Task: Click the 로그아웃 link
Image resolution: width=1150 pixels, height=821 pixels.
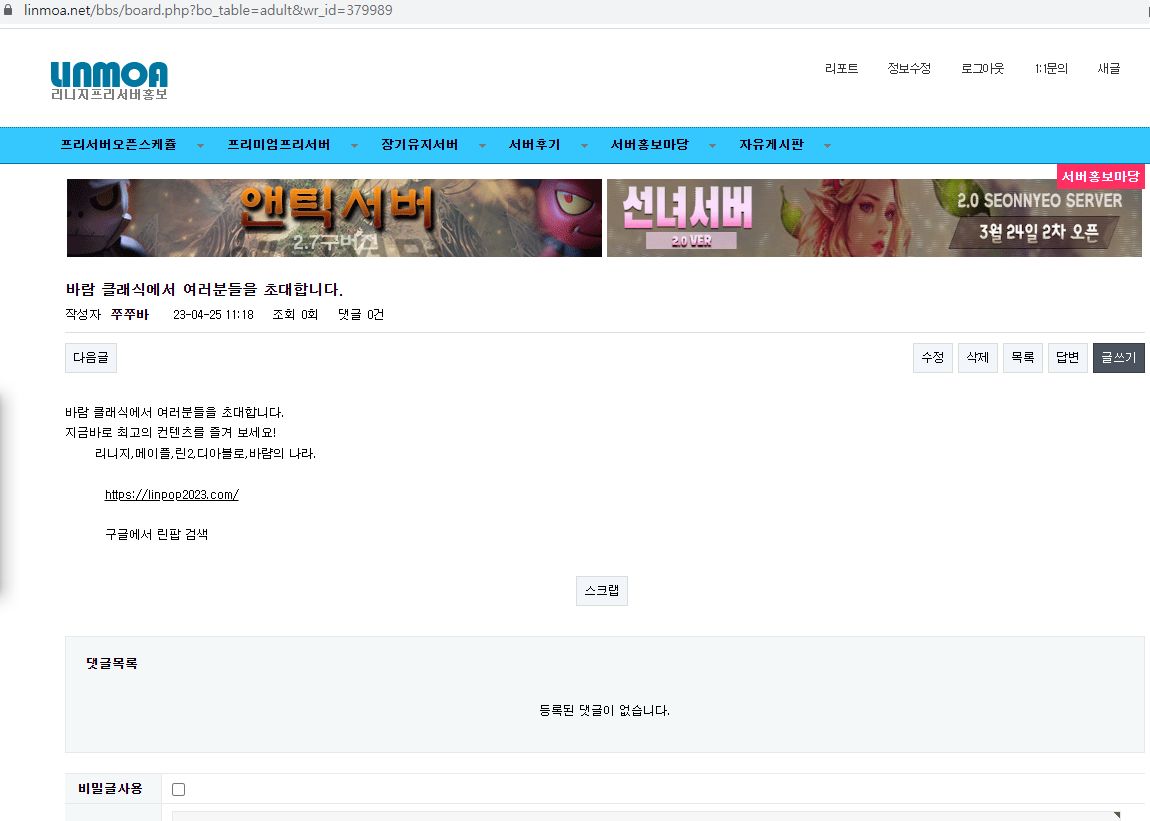Action: click(x=982, y=68)
